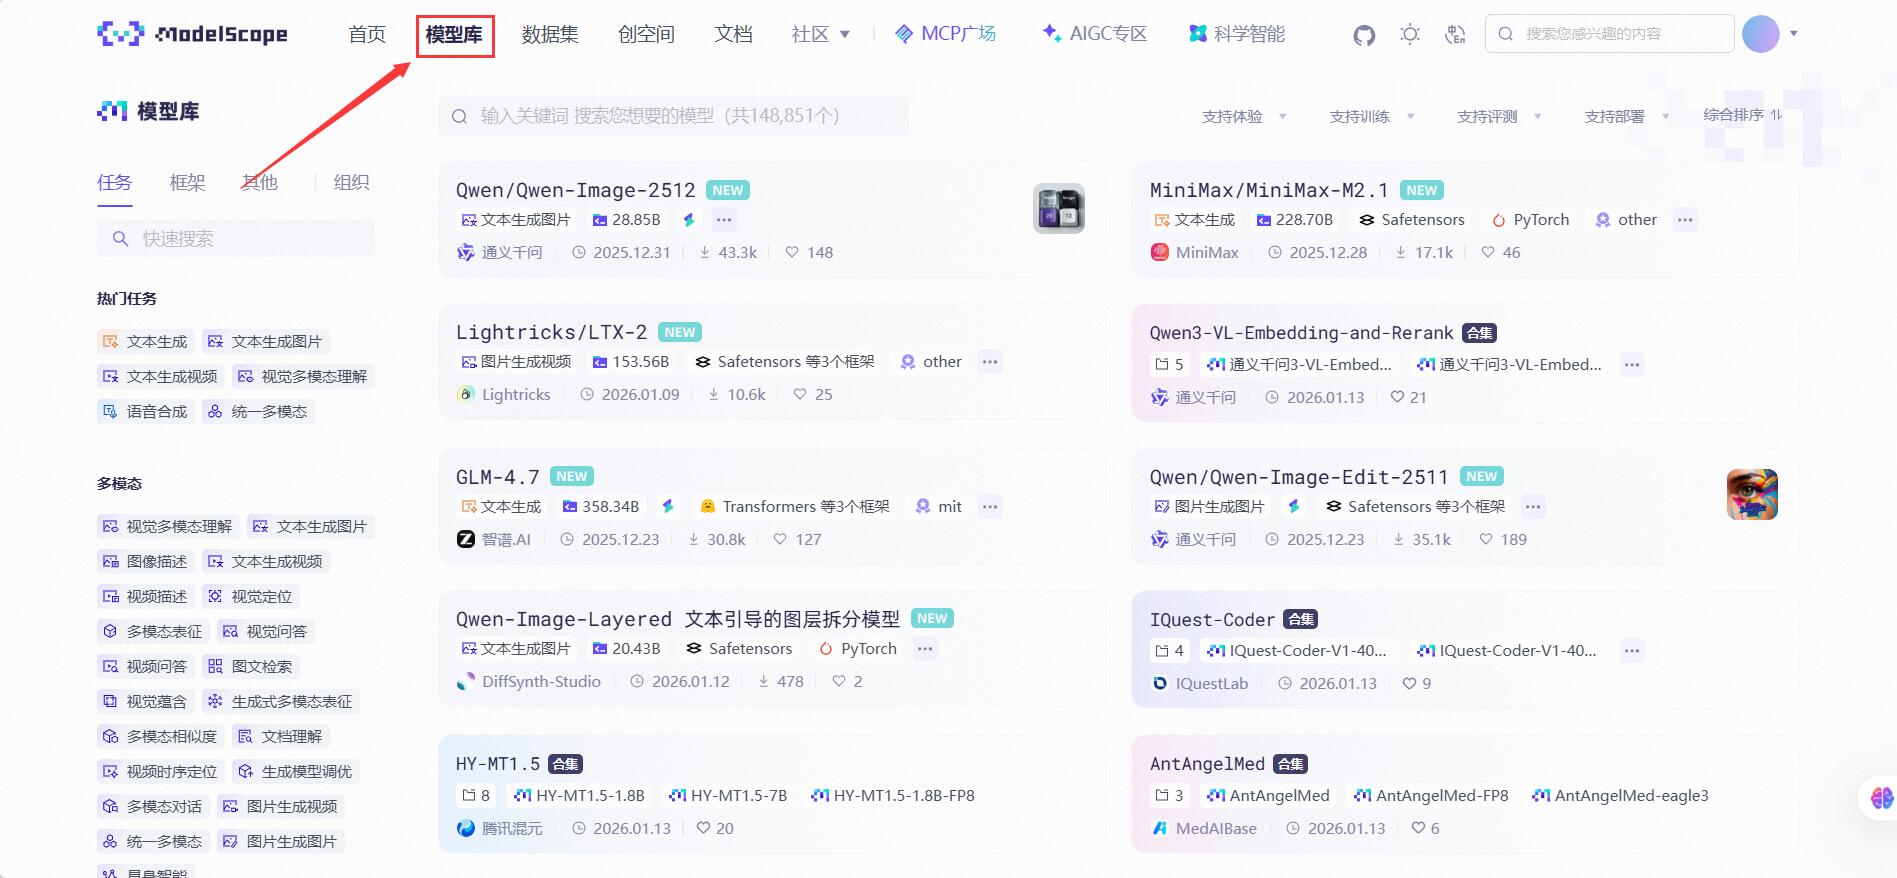
Task: Open the 综合排序 sort dropdown
Action: 1741,115
